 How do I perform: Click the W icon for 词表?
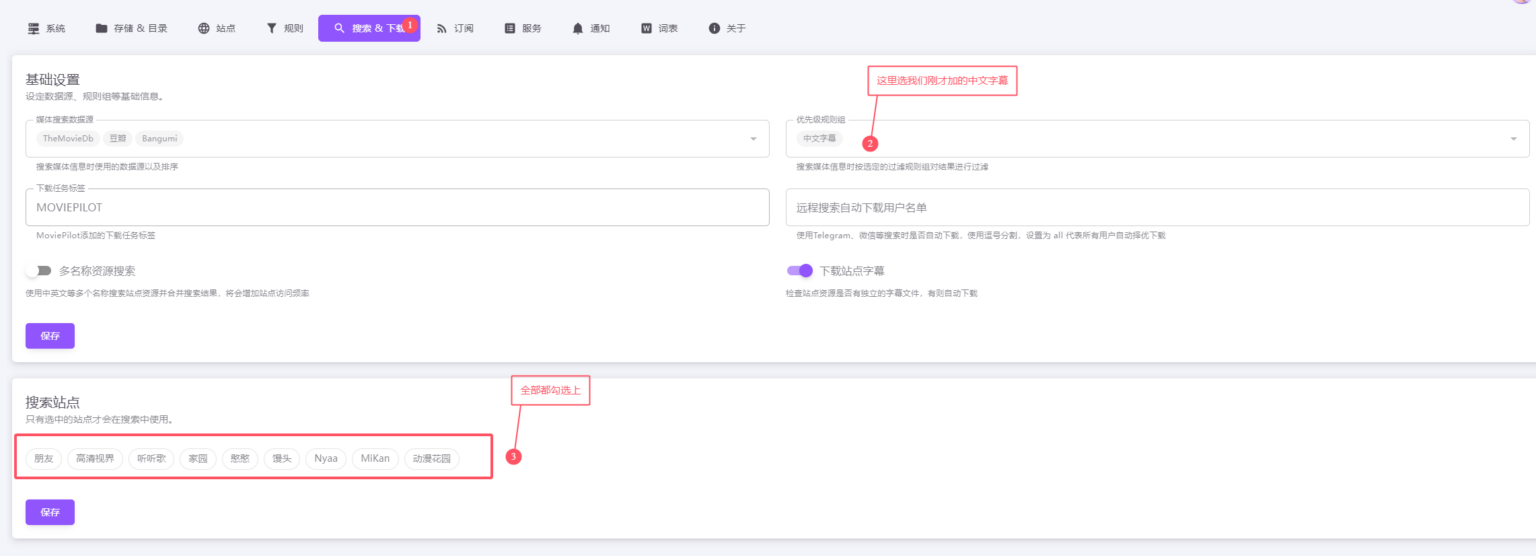tap(646, 28)
